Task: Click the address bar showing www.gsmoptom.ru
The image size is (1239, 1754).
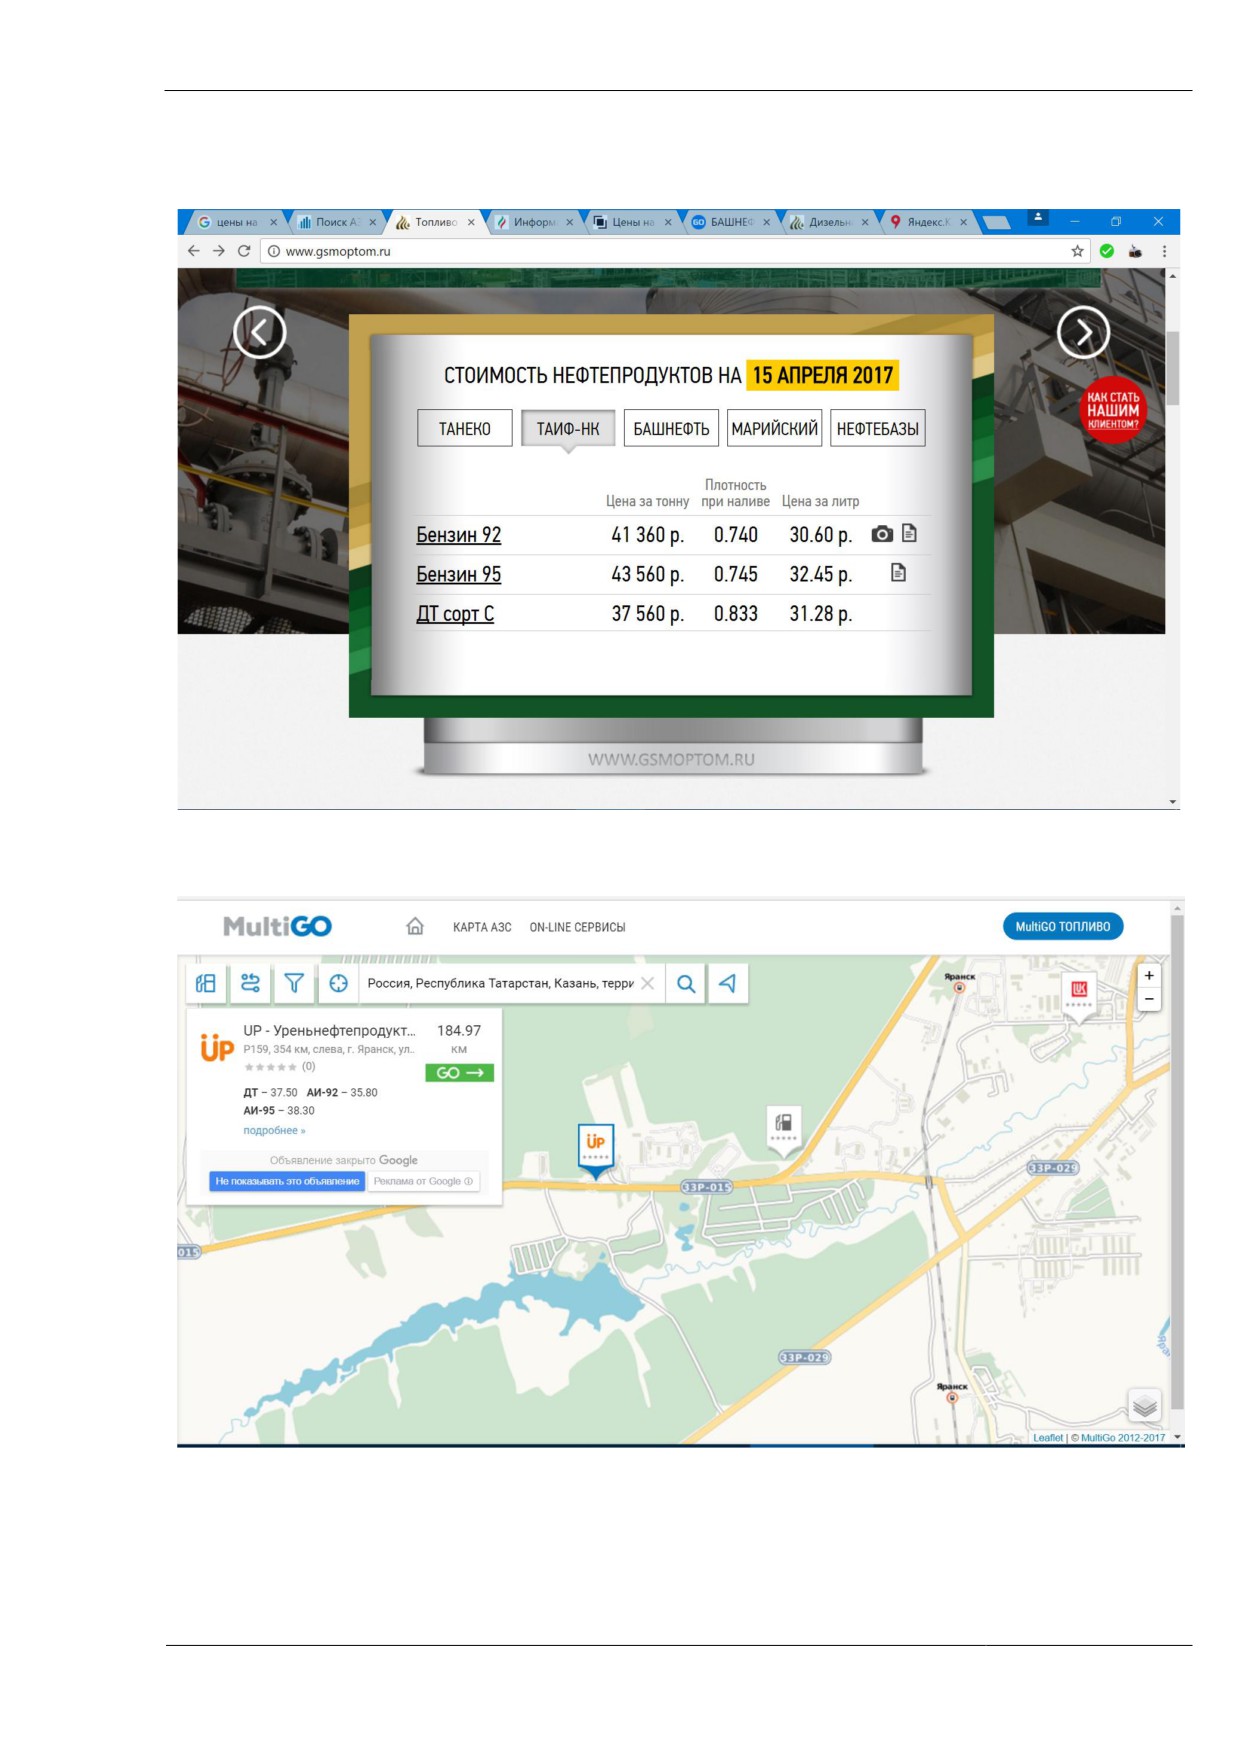Action: point(663,251)
